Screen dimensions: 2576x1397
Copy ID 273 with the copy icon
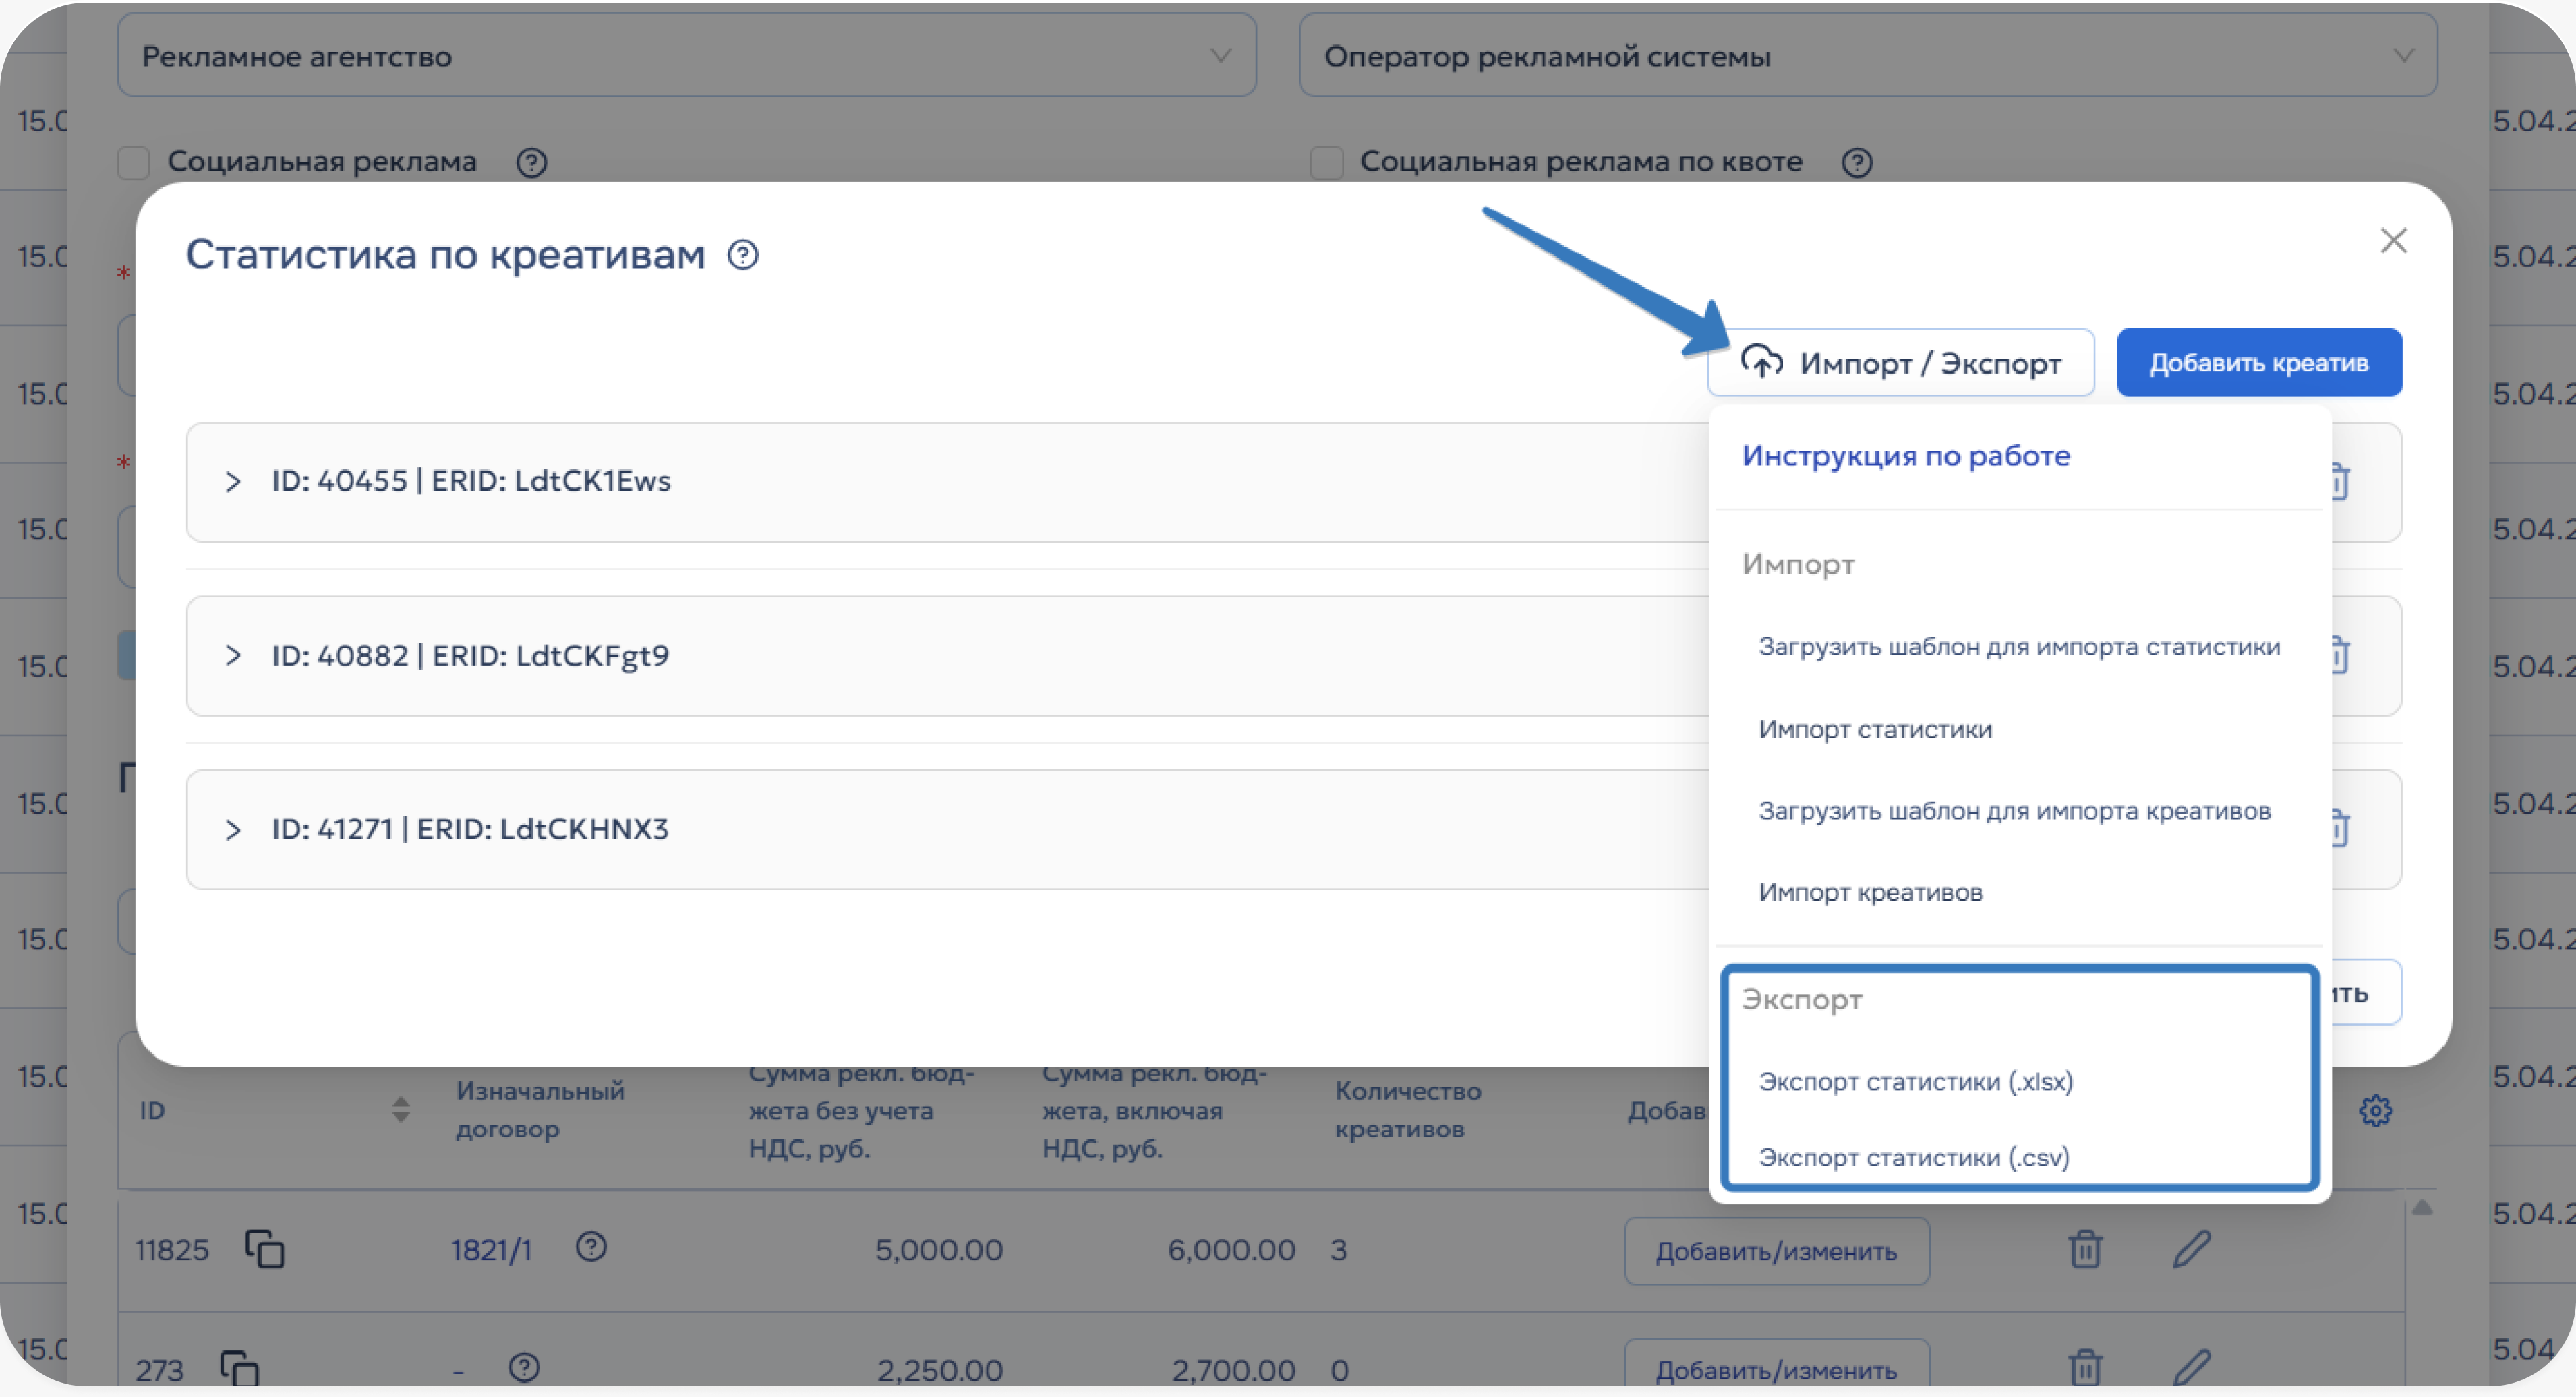point(239,1367)
